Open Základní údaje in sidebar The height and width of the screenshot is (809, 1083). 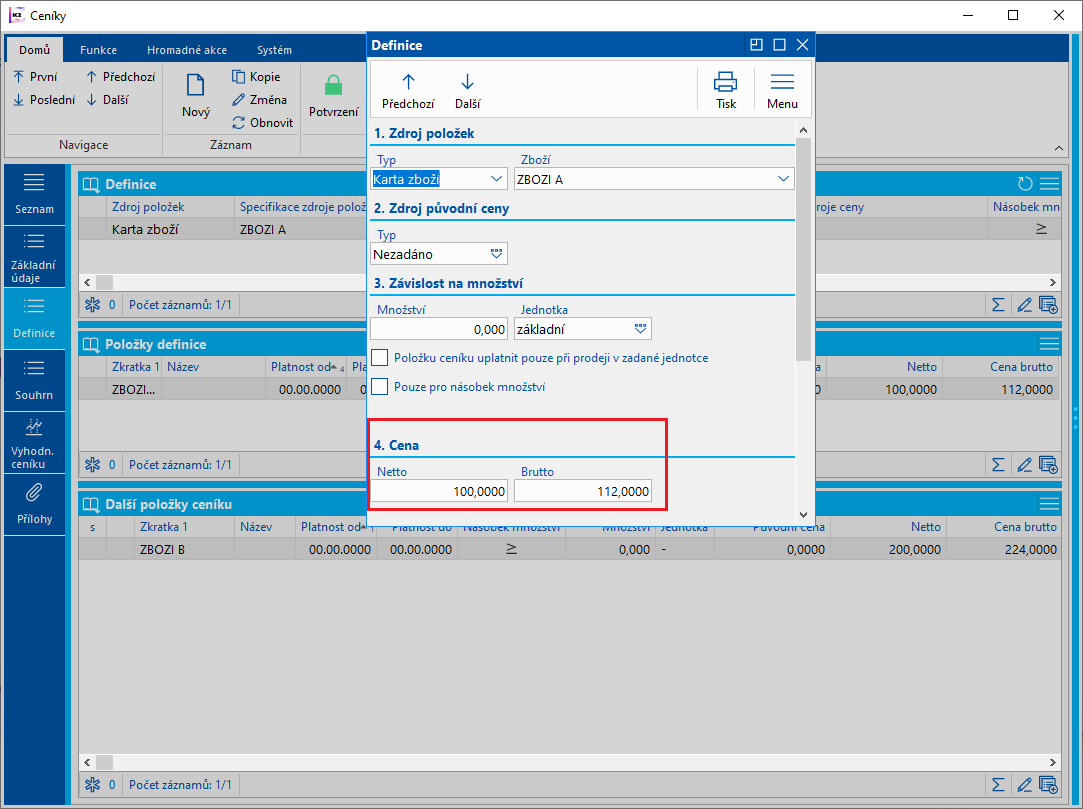[35, 257]
